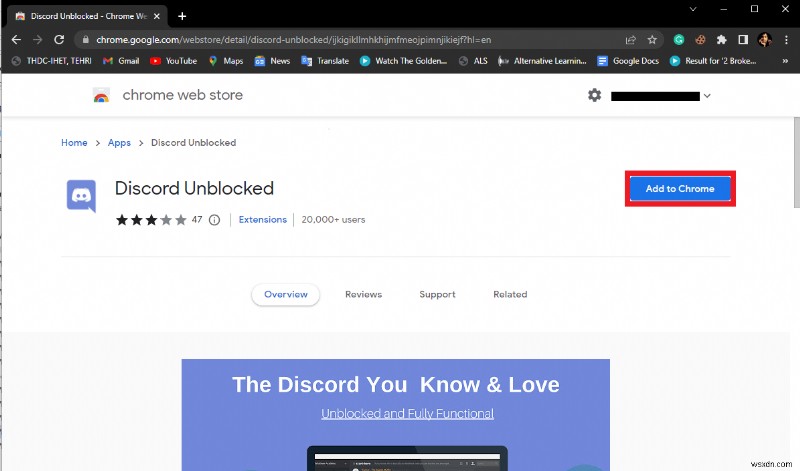Screen dimensions: 800x471
Task: Go to Home breadcrumb link
Action: 74,143
